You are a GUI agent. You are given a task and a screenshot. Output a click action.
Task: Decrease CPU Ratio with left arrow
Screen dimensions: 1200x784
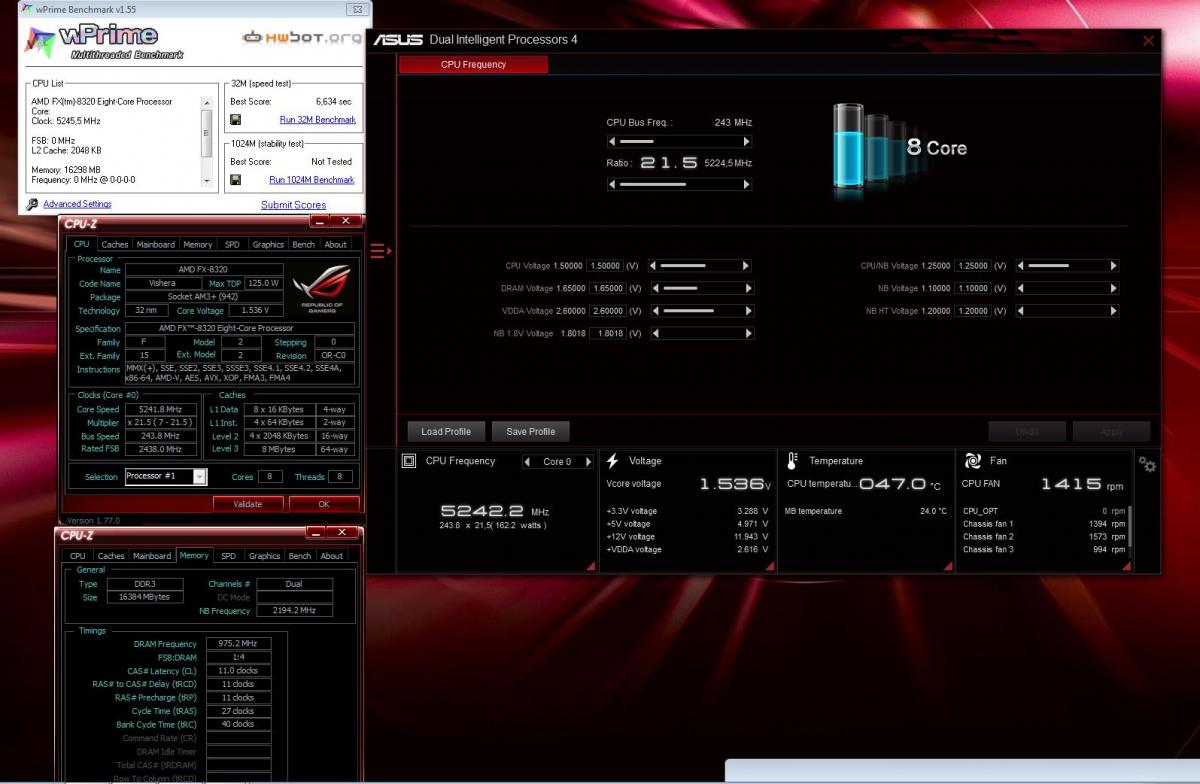click(612, 184)
